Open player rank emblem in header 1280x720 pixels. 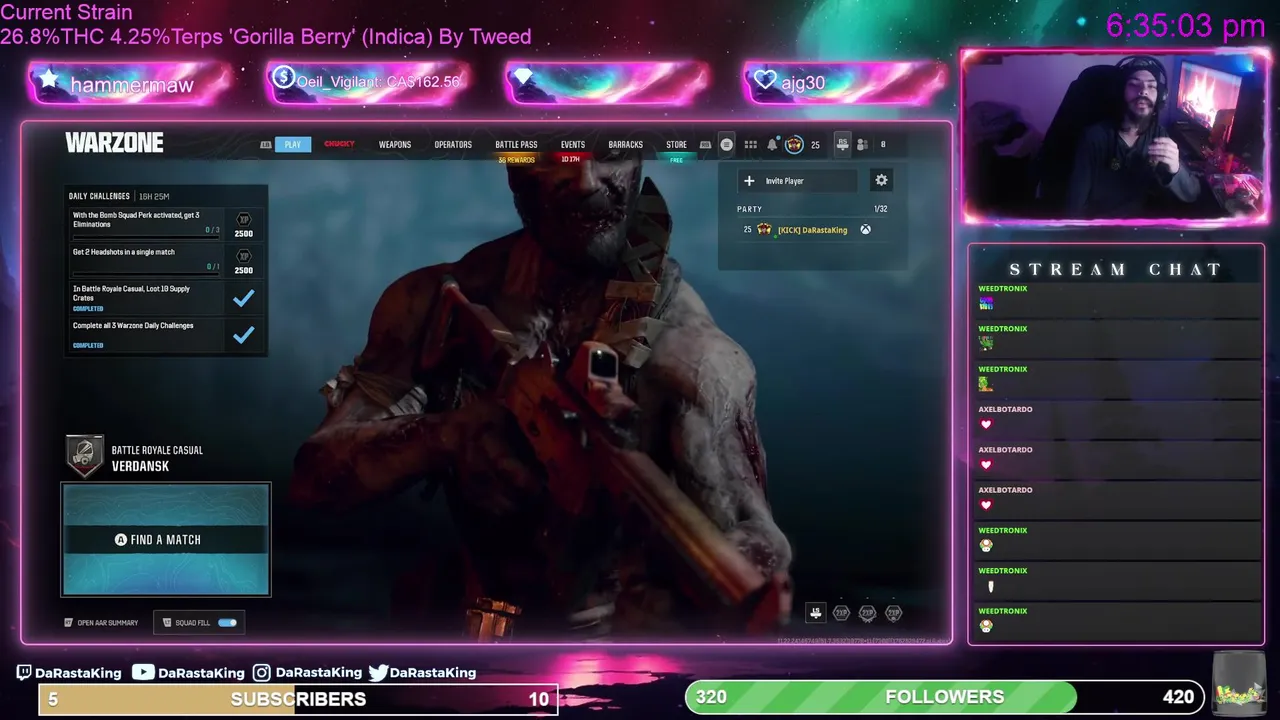(x=794, y=145)
